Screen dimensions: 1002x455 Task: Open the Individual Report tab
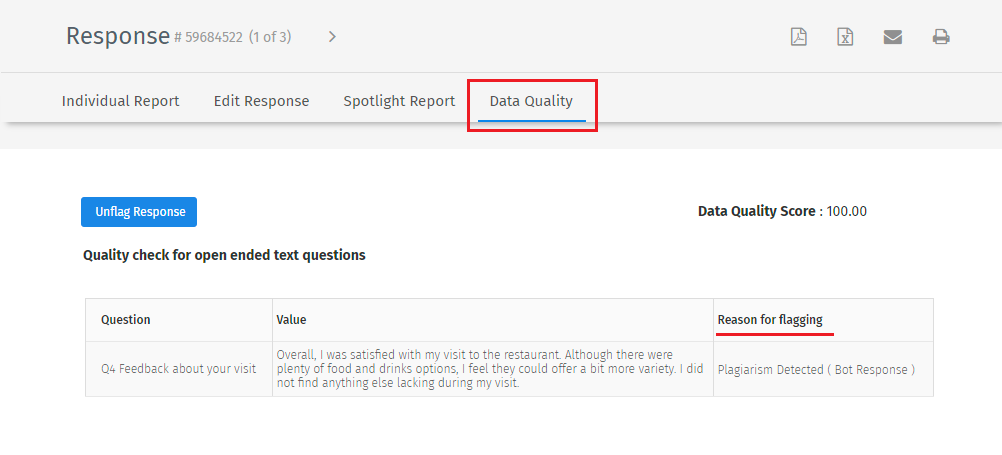(x=121, y=101)
